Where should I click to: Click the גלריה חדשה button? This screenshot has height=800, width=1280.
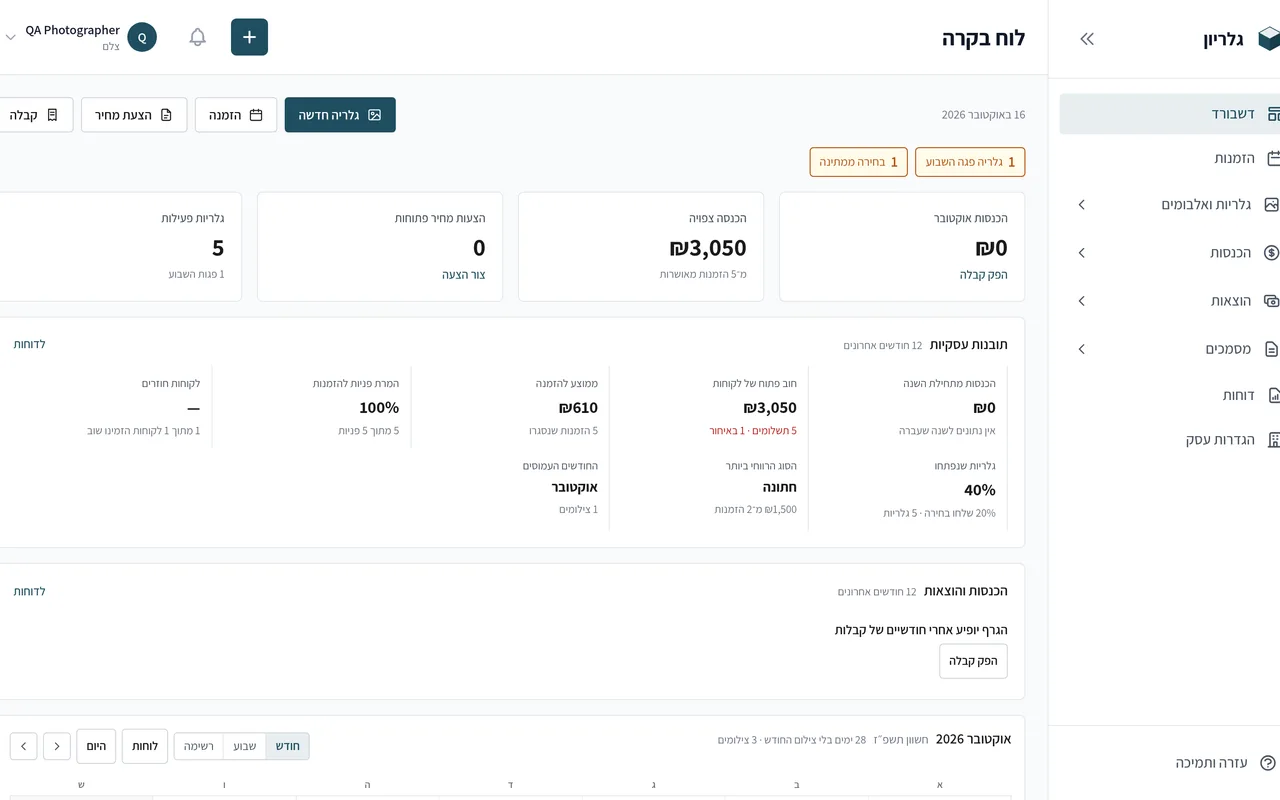pyautogui.click(x=340, y=115)
